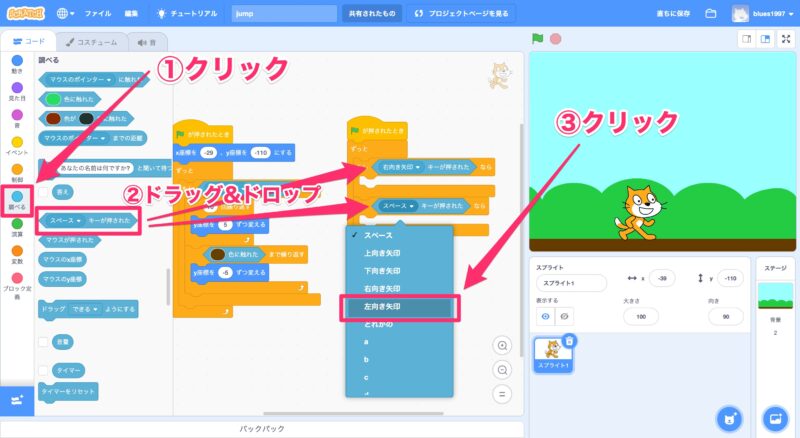Check the 音量 checkbox

(x=43, y=341)
